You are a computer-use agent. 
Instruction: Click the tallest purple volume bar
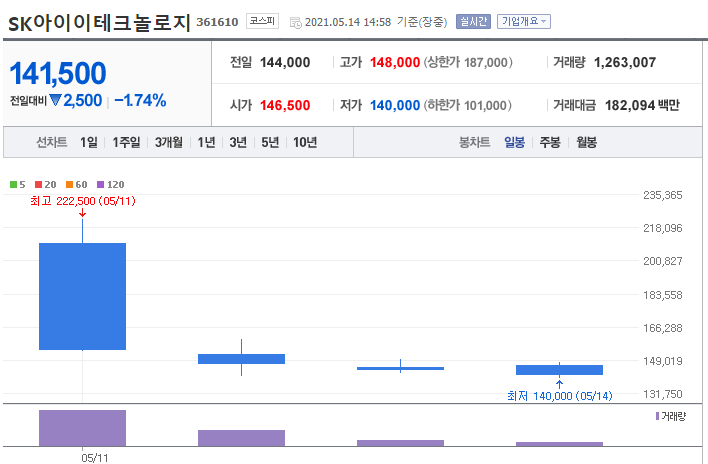point(83,428)
